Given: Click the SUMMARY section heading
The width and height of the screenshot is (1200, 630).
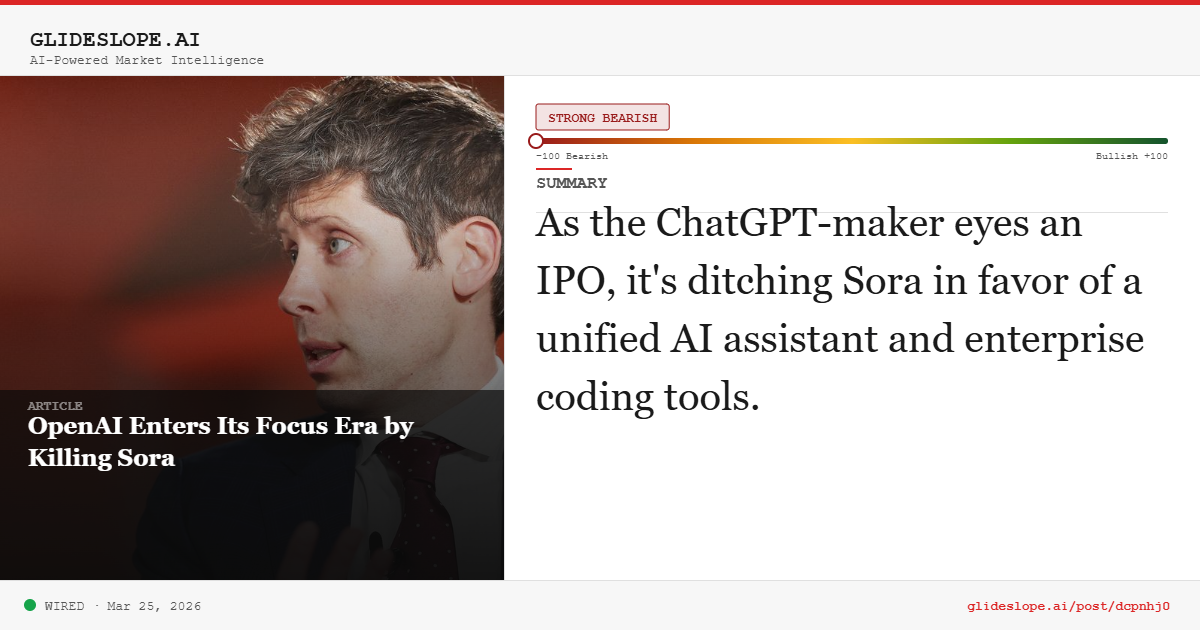Looking at the screenshot, I should pyautogui.click(x=571, y=183).
